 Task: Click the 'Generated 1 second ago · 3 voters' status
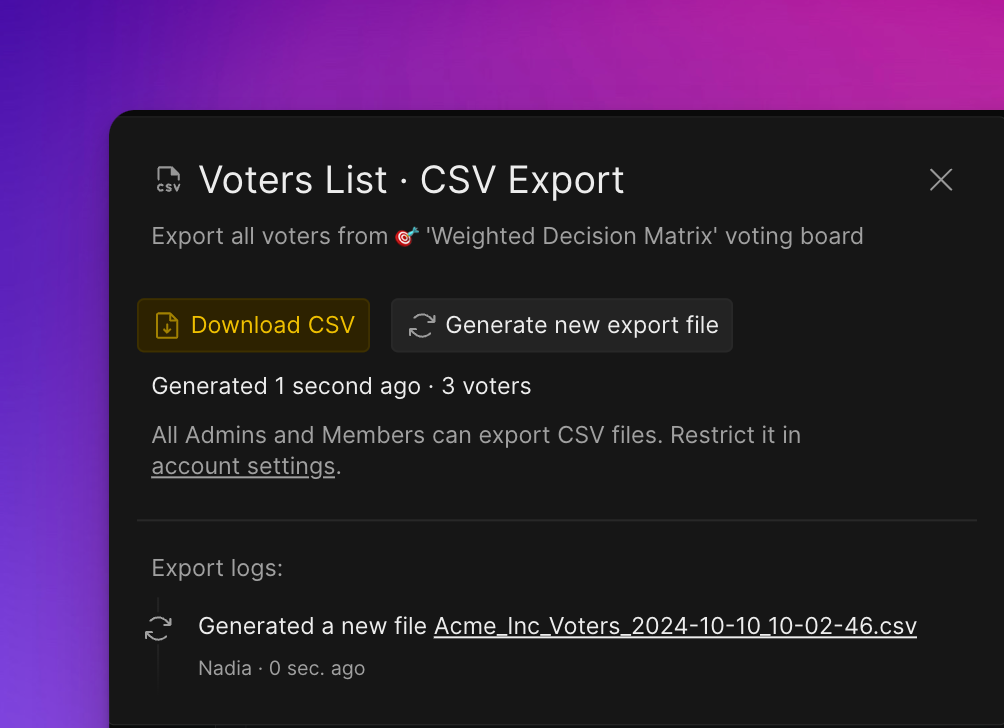point(341,386)
